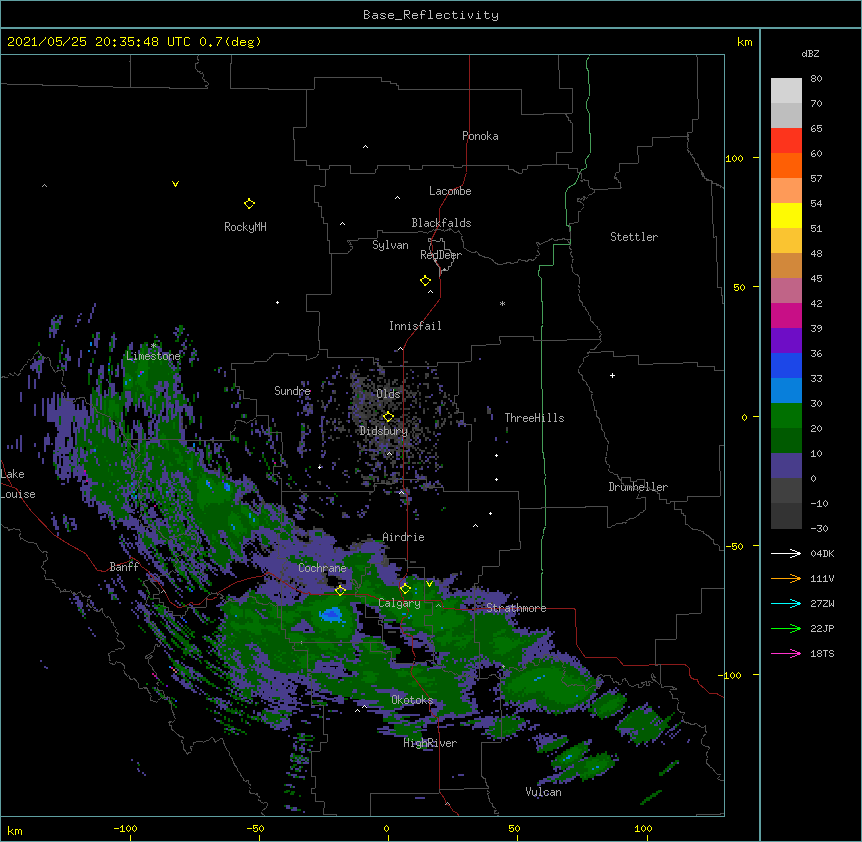Click the yellow diamond marker above RockyMH
The image size is (862, 842).
pyautogui.click(x=249, y=204)
